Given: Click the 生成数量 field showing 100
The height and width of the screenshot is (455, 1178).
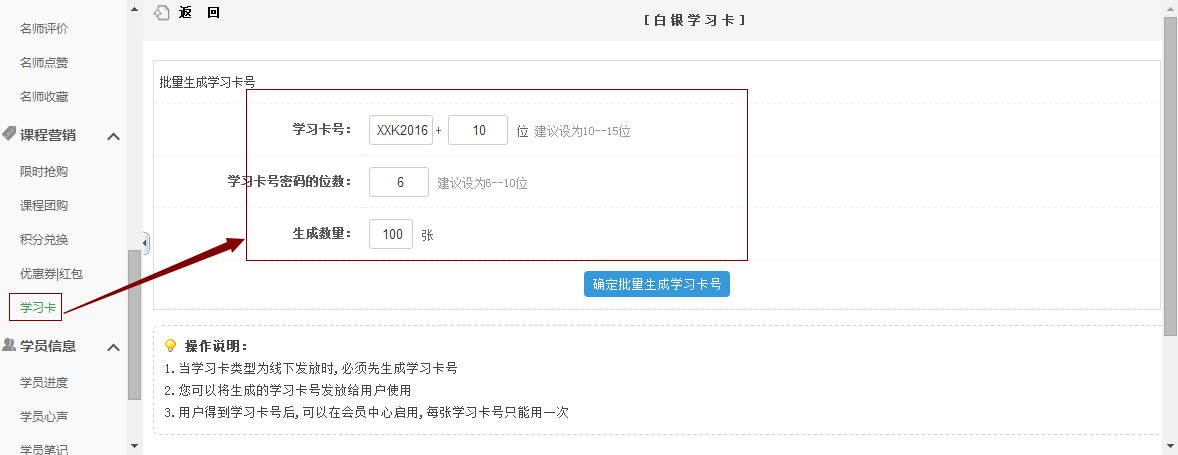Looking at the screenshot, I should click(x=391, y=234).
